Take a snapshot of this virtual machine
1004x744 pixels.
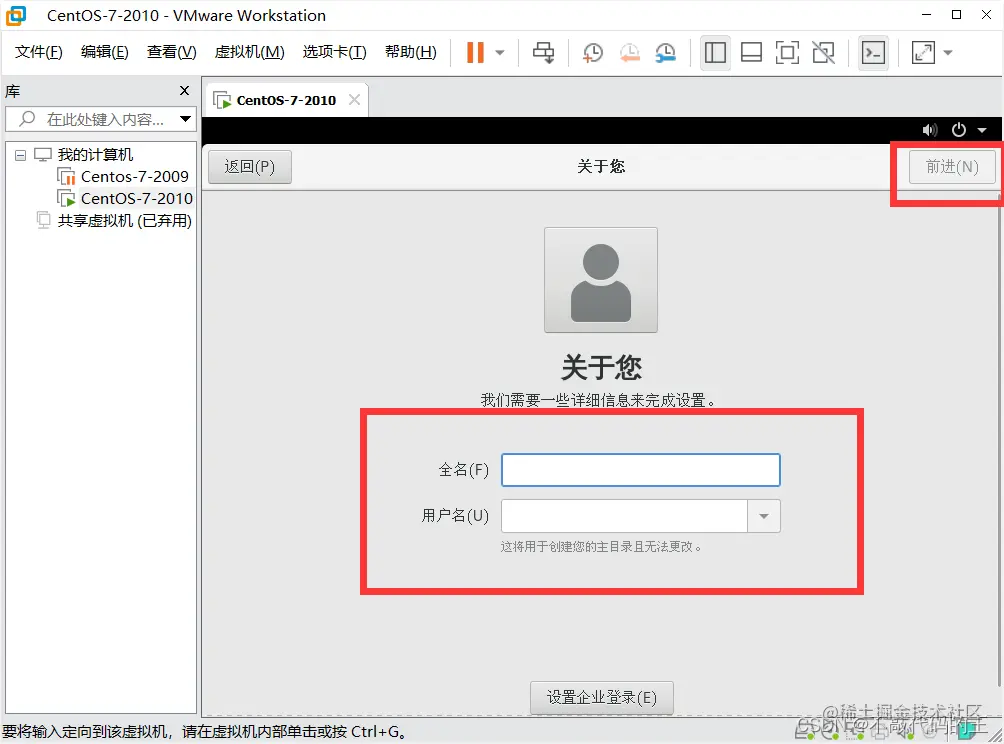click(593, 53)
